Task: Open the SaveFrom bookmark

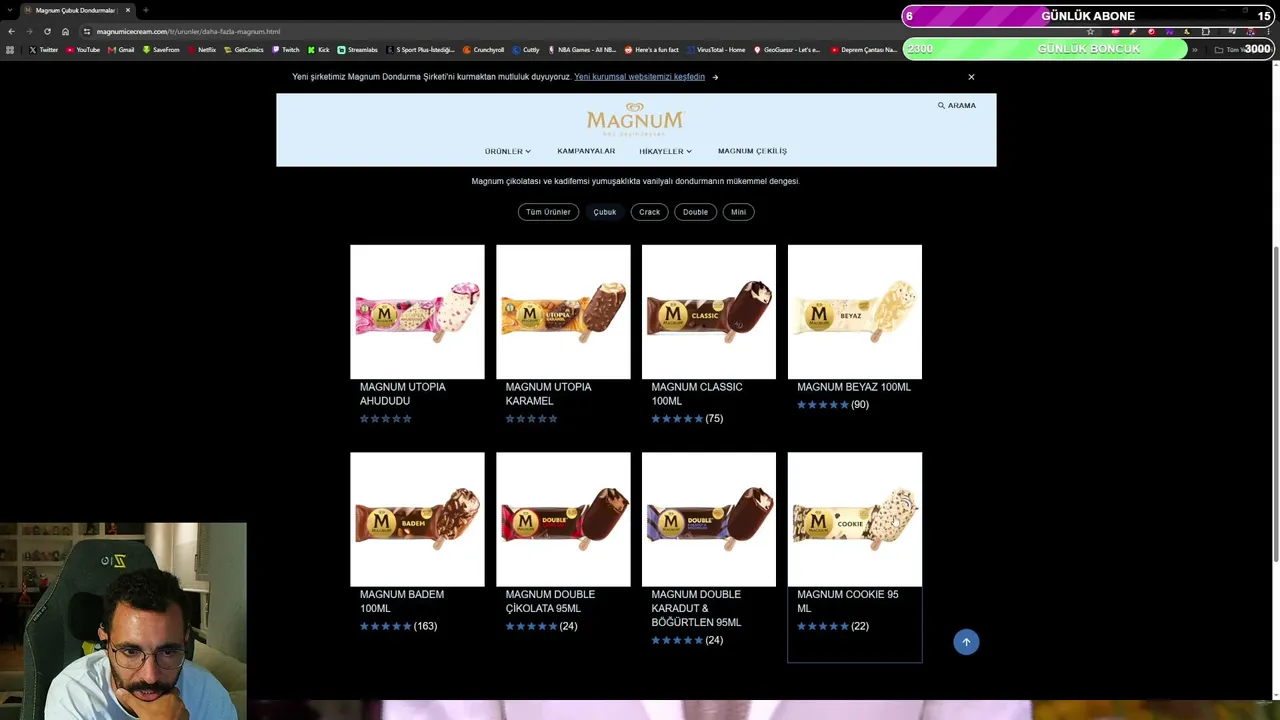Action: [x=161, y=50]
